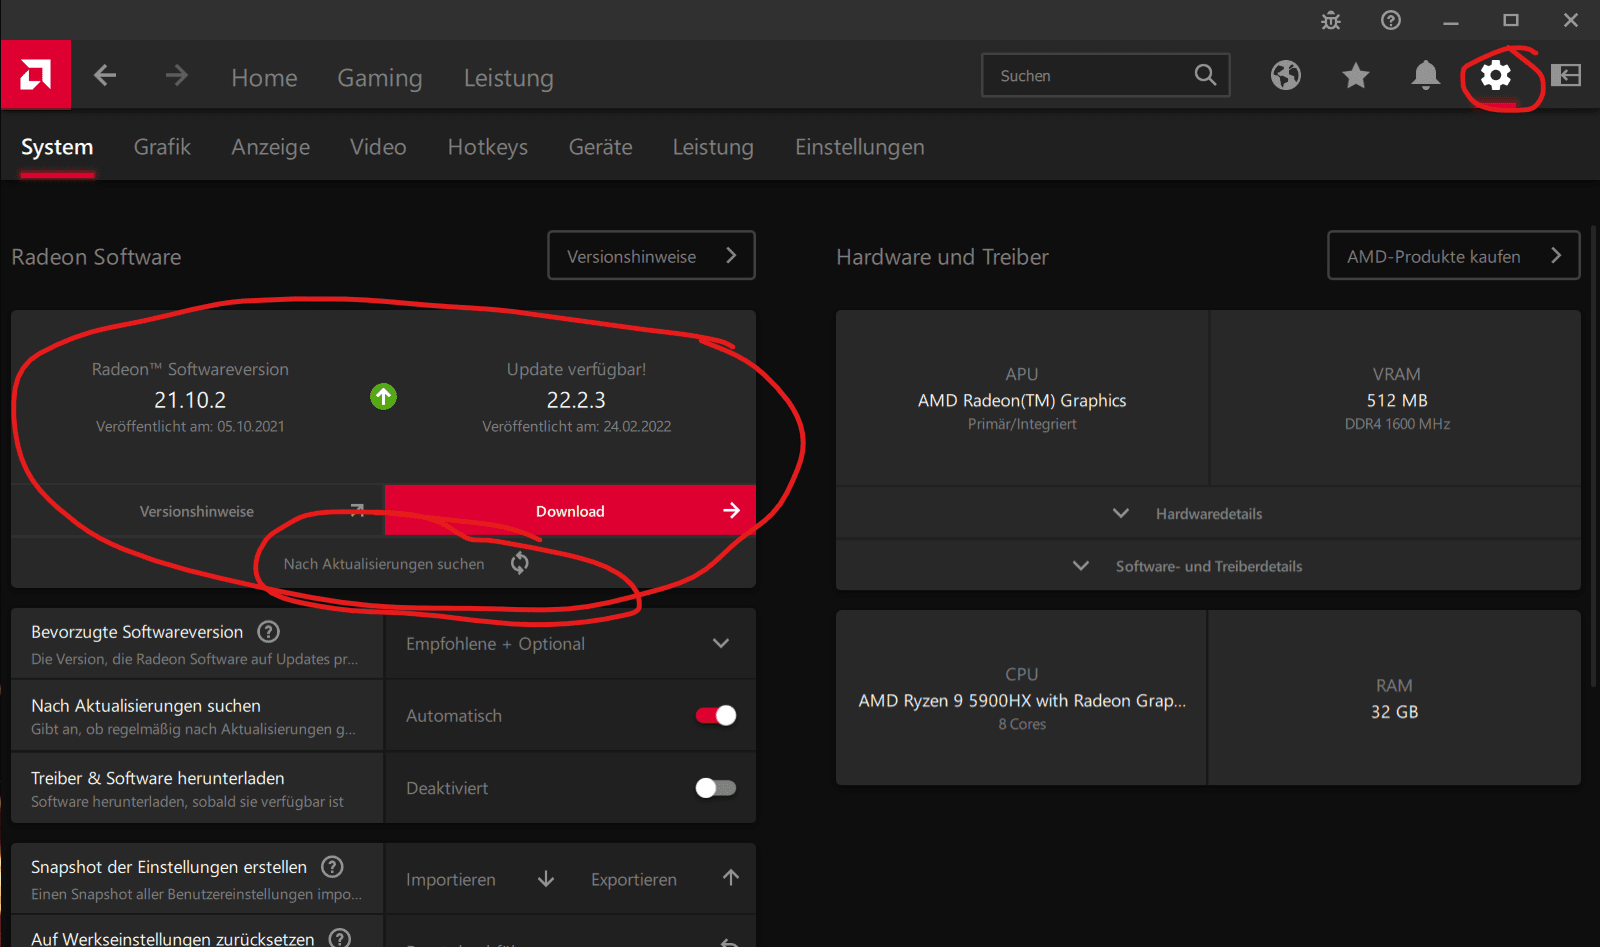Viewport: 1600px width, 947px height.
Task: Click the red Download button
Action: point(570,510)
